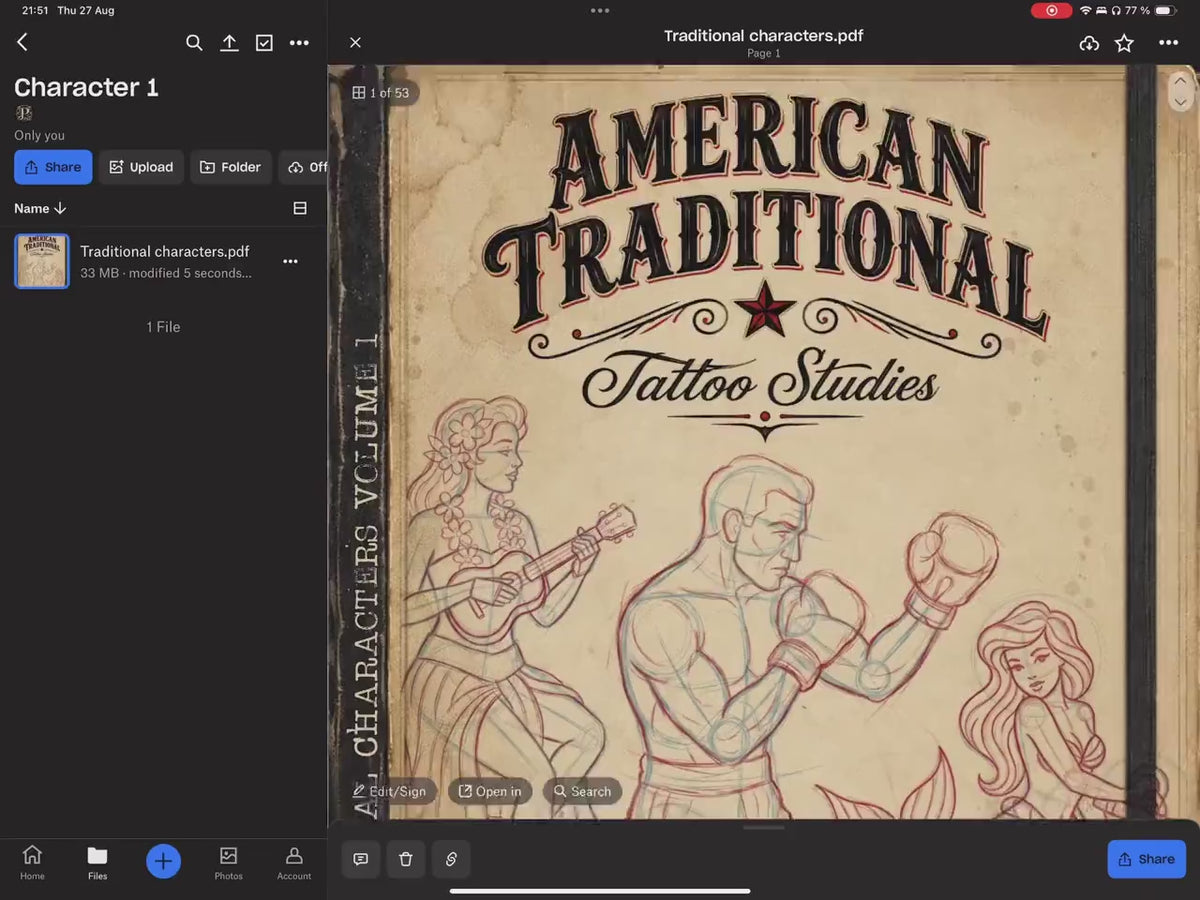Delete the file with trash icon
This screenshot has height=900, width=1200.
pos(406,859)
